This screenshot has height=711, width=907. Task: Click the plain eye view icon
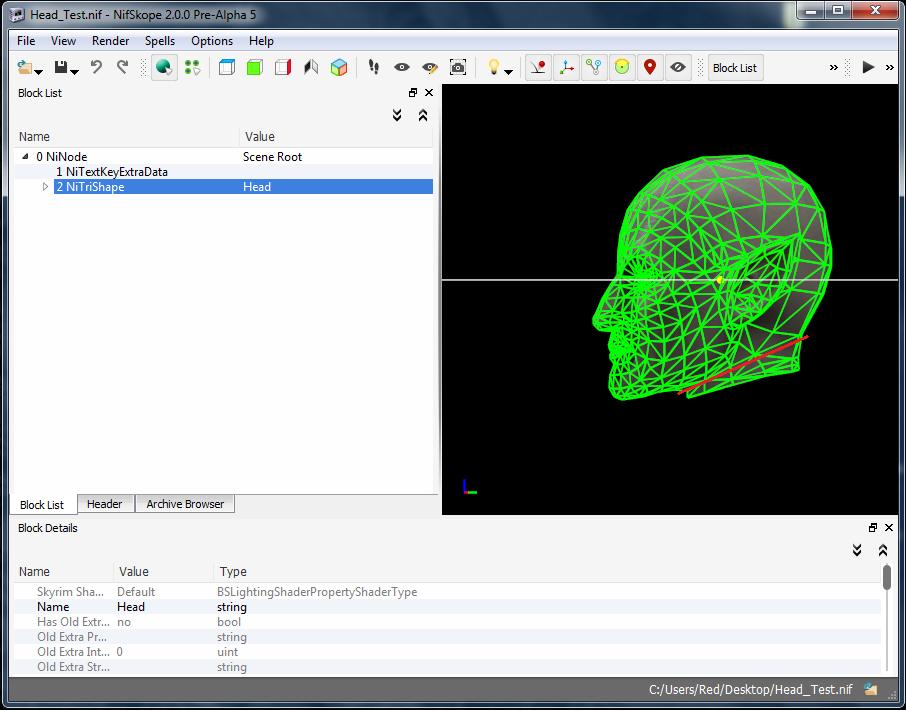point(402,68)
